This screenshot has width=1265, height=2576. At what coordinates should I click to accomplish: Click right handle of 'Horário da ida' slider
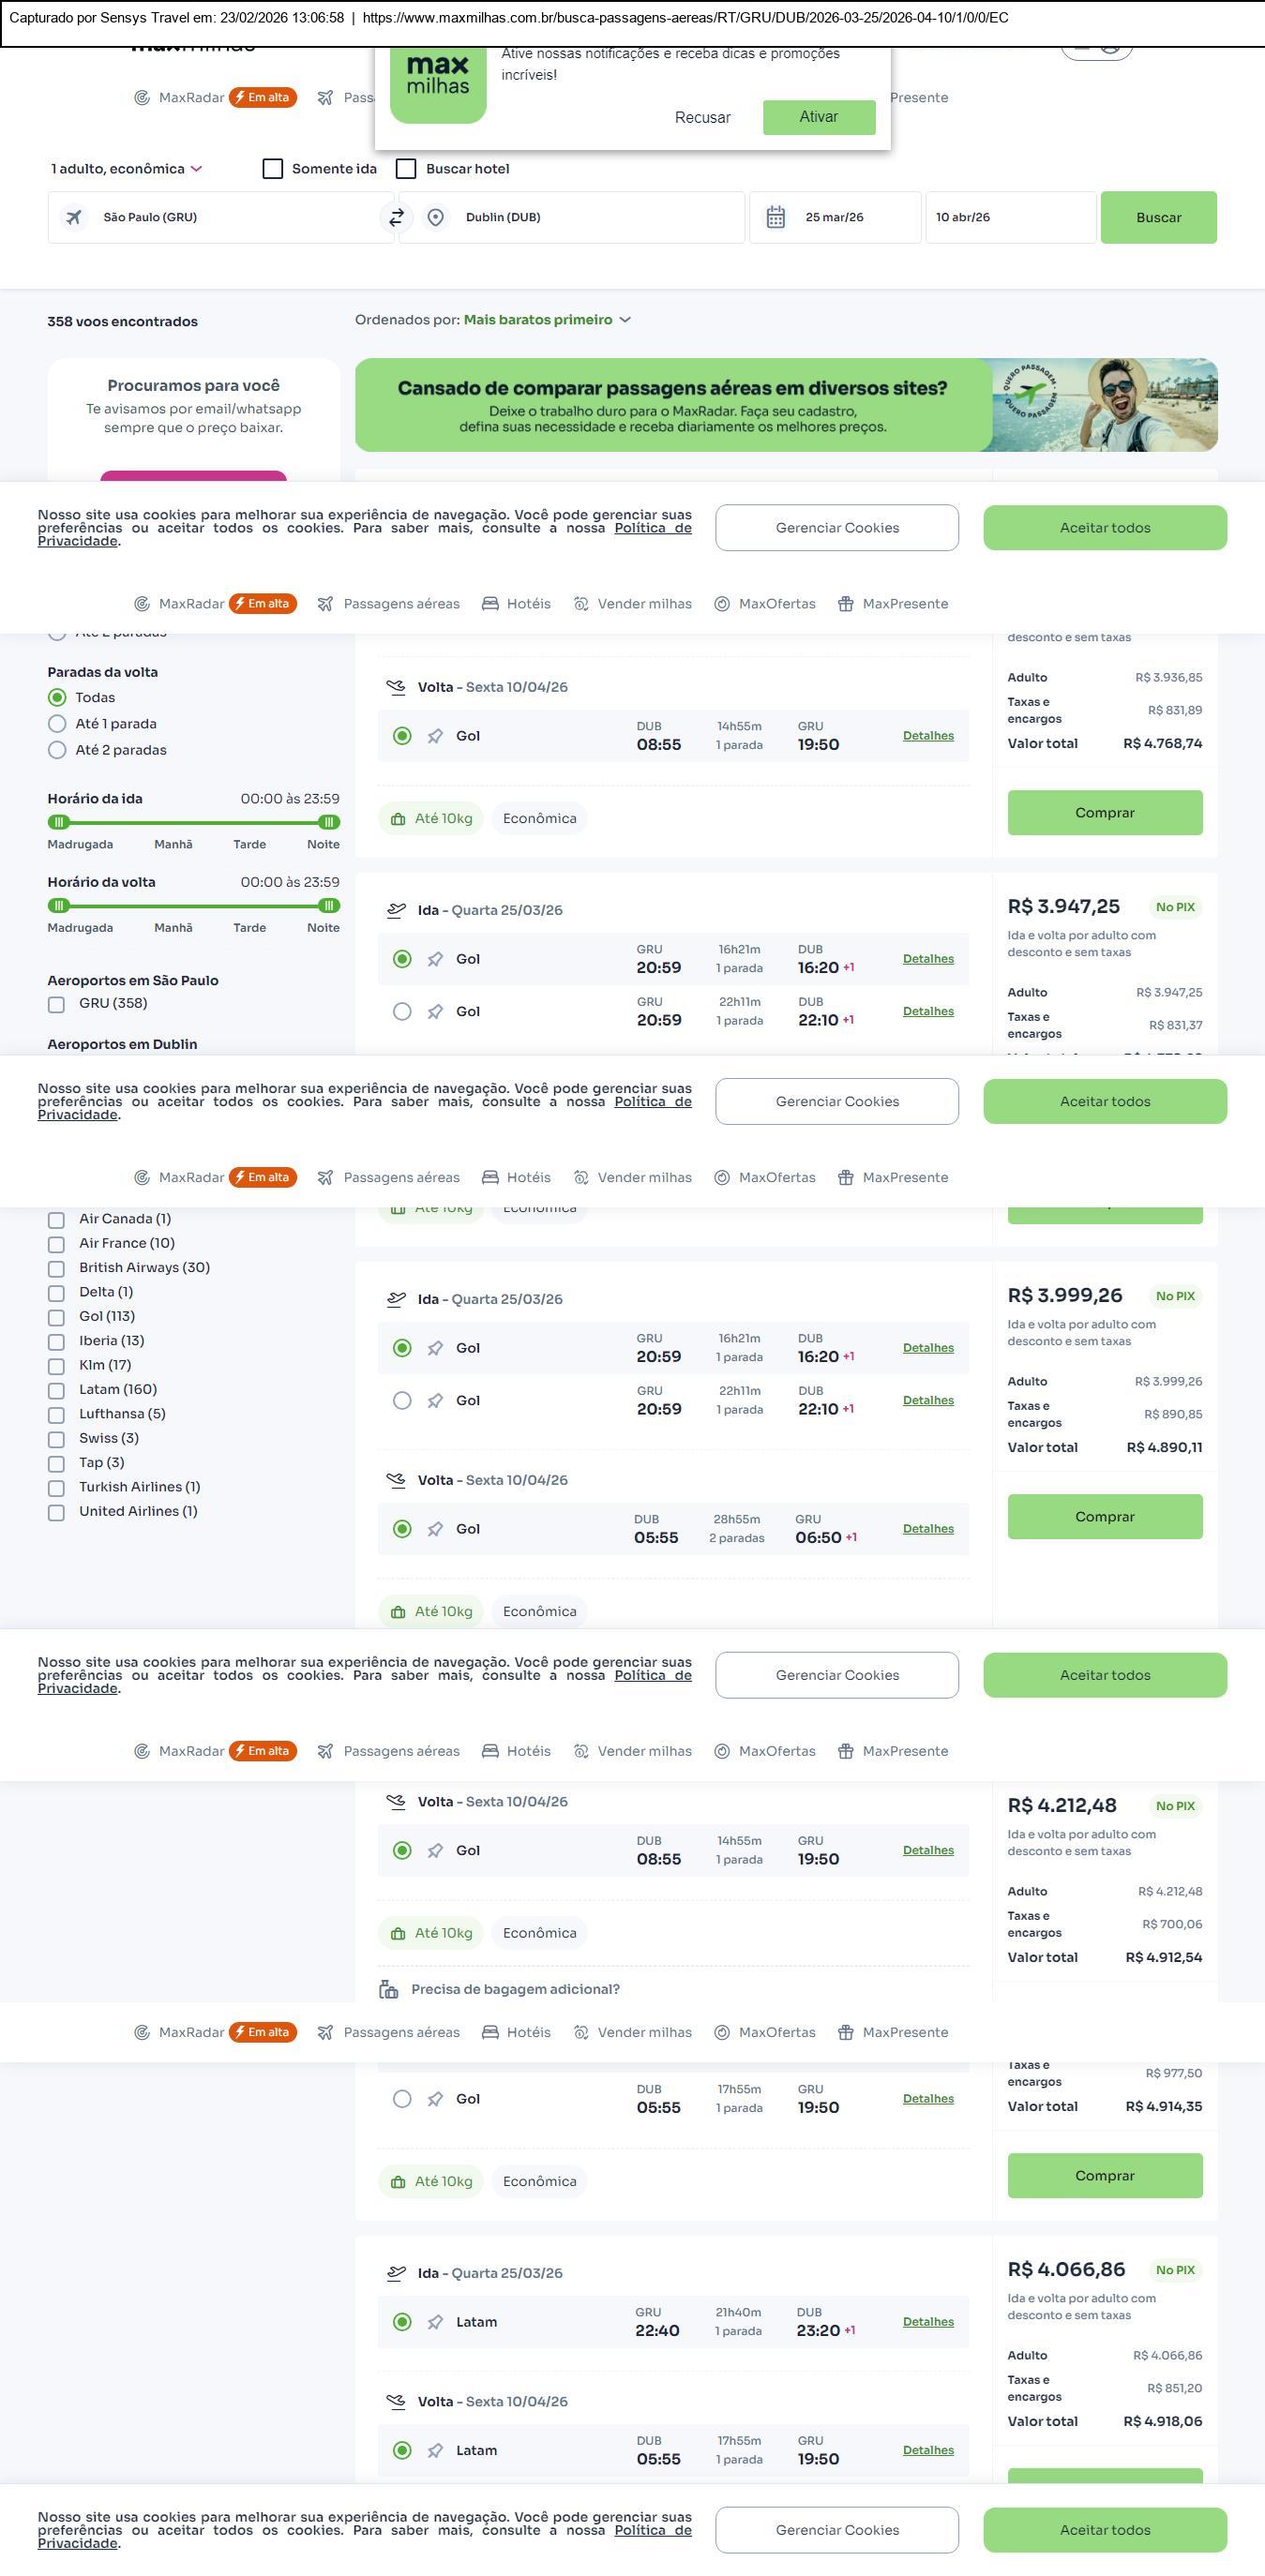point(328,822)
